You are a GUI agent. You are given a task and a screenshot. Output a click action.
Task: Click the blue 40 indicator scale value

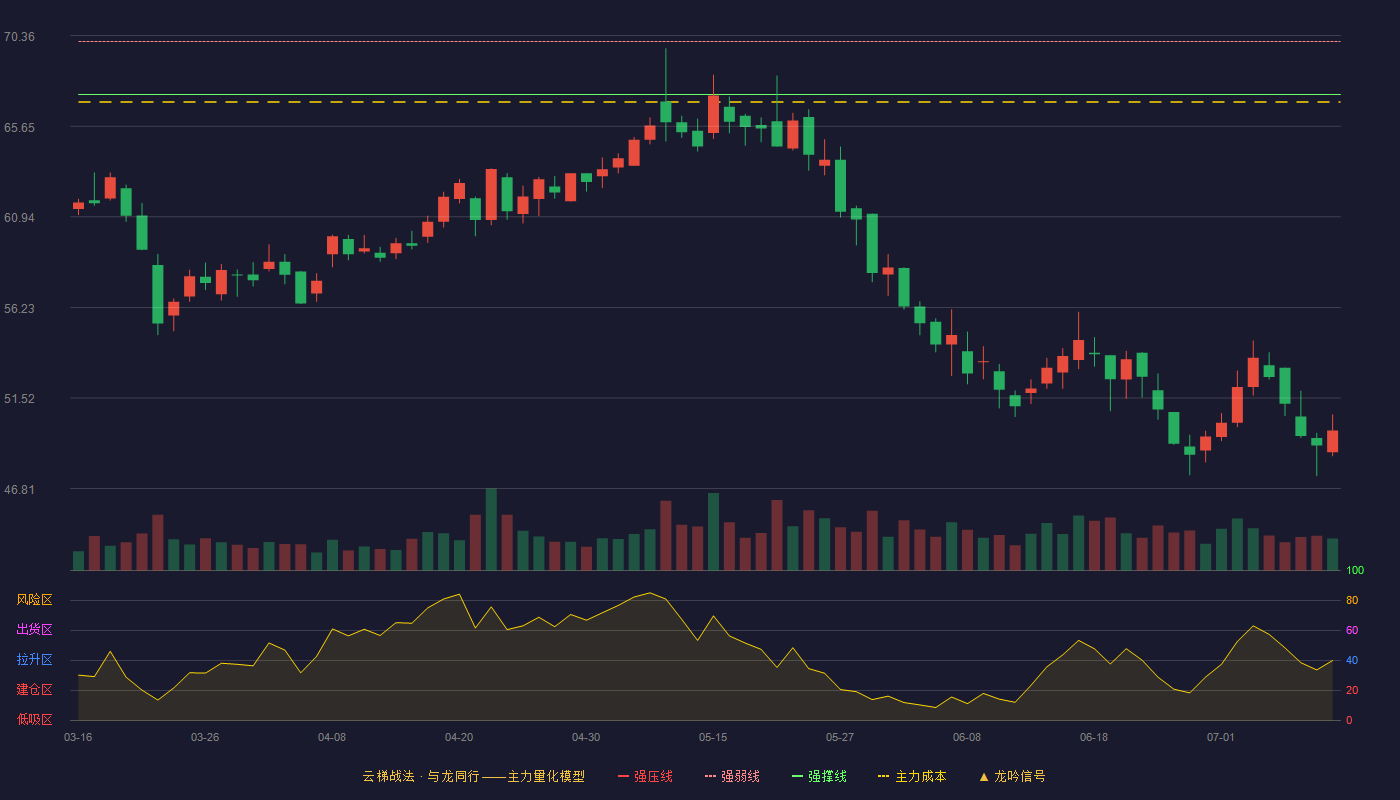(x=1352, y=661)
